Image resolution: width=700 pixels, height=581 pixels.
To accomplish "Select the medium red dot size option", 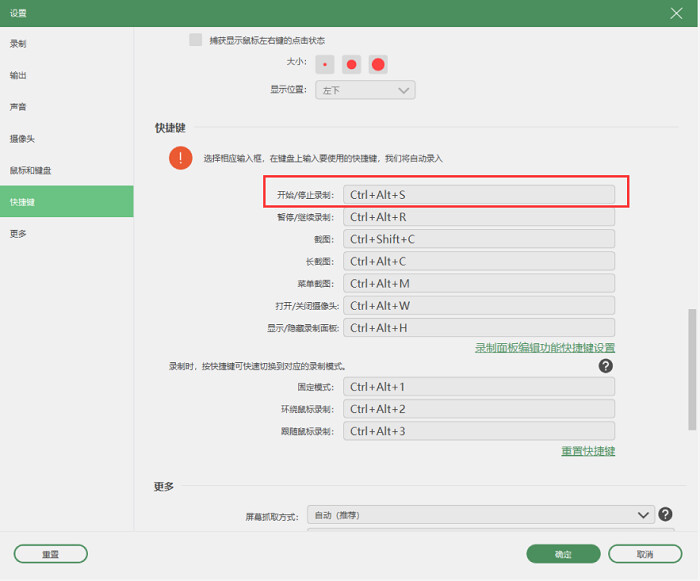I will 351,65.
